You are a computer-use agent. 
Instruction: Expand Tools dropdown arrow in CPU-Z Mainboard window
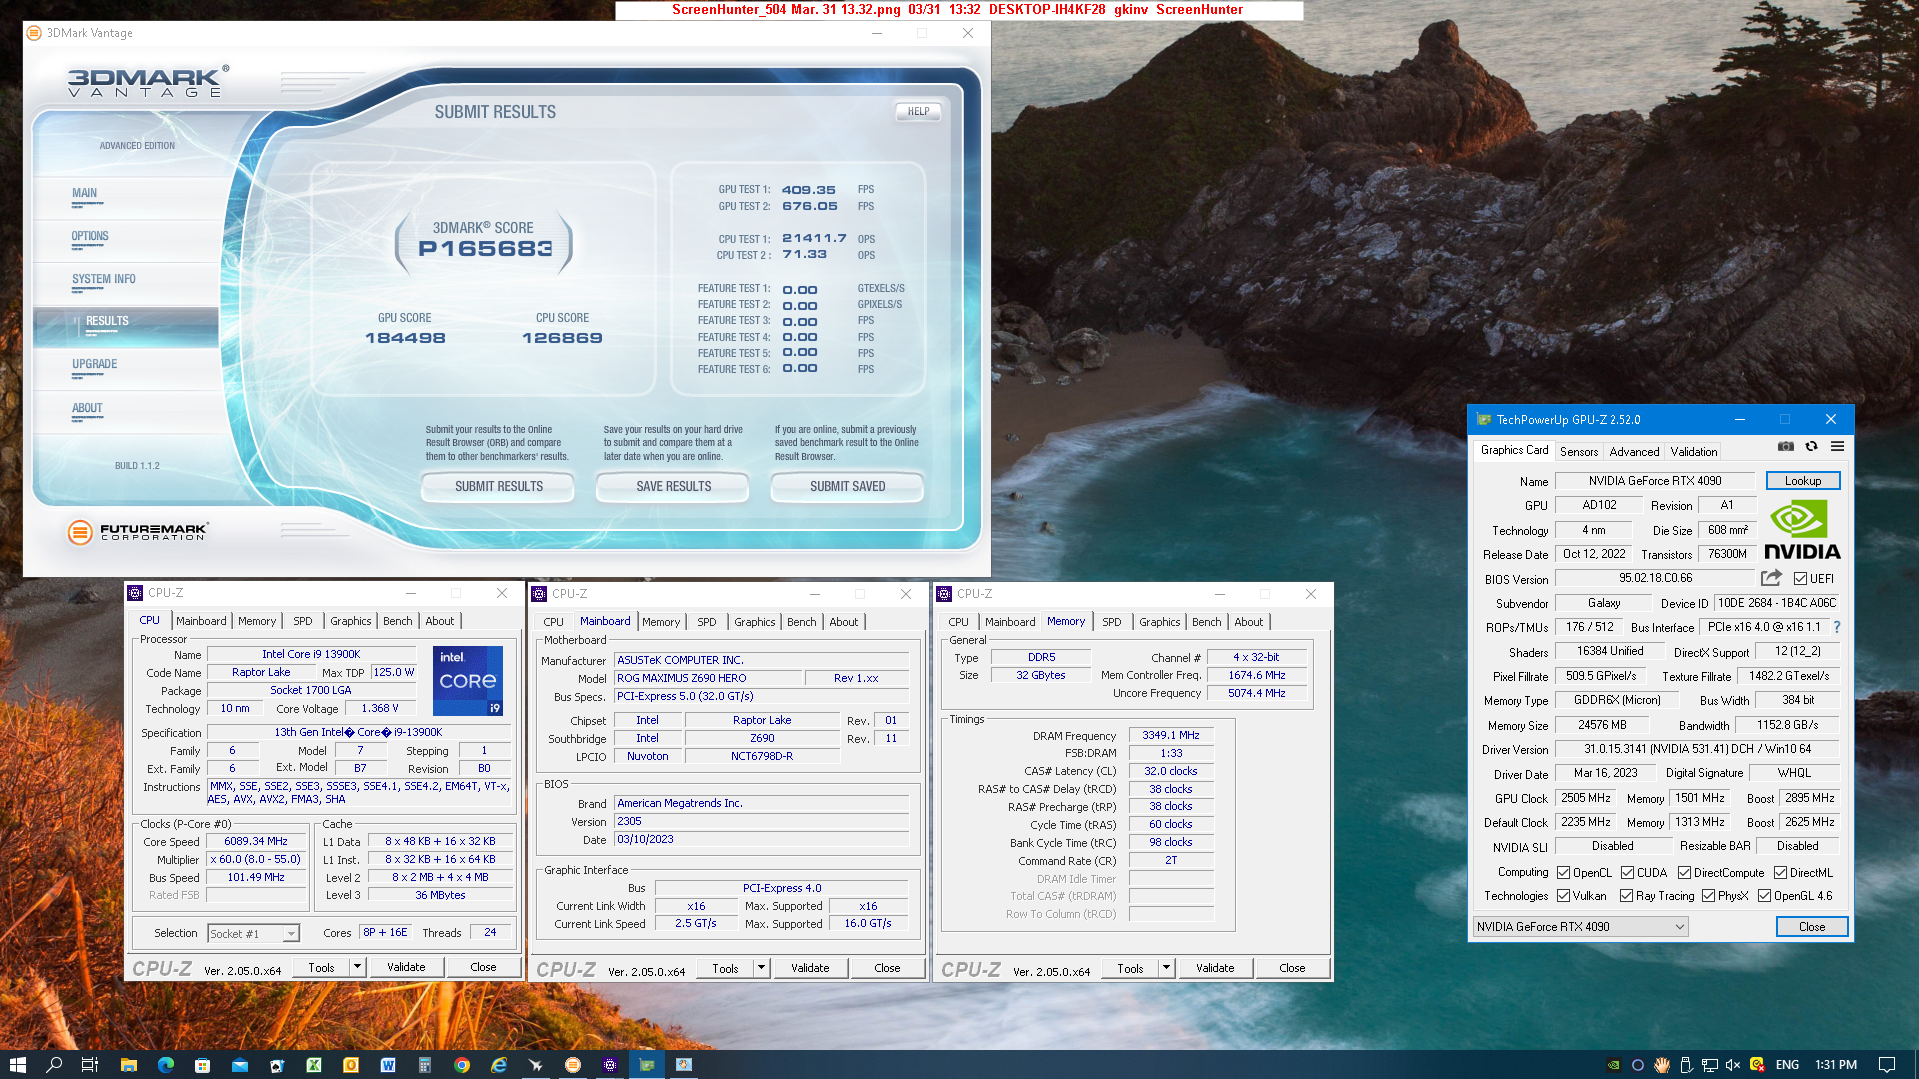click(761, 968)
